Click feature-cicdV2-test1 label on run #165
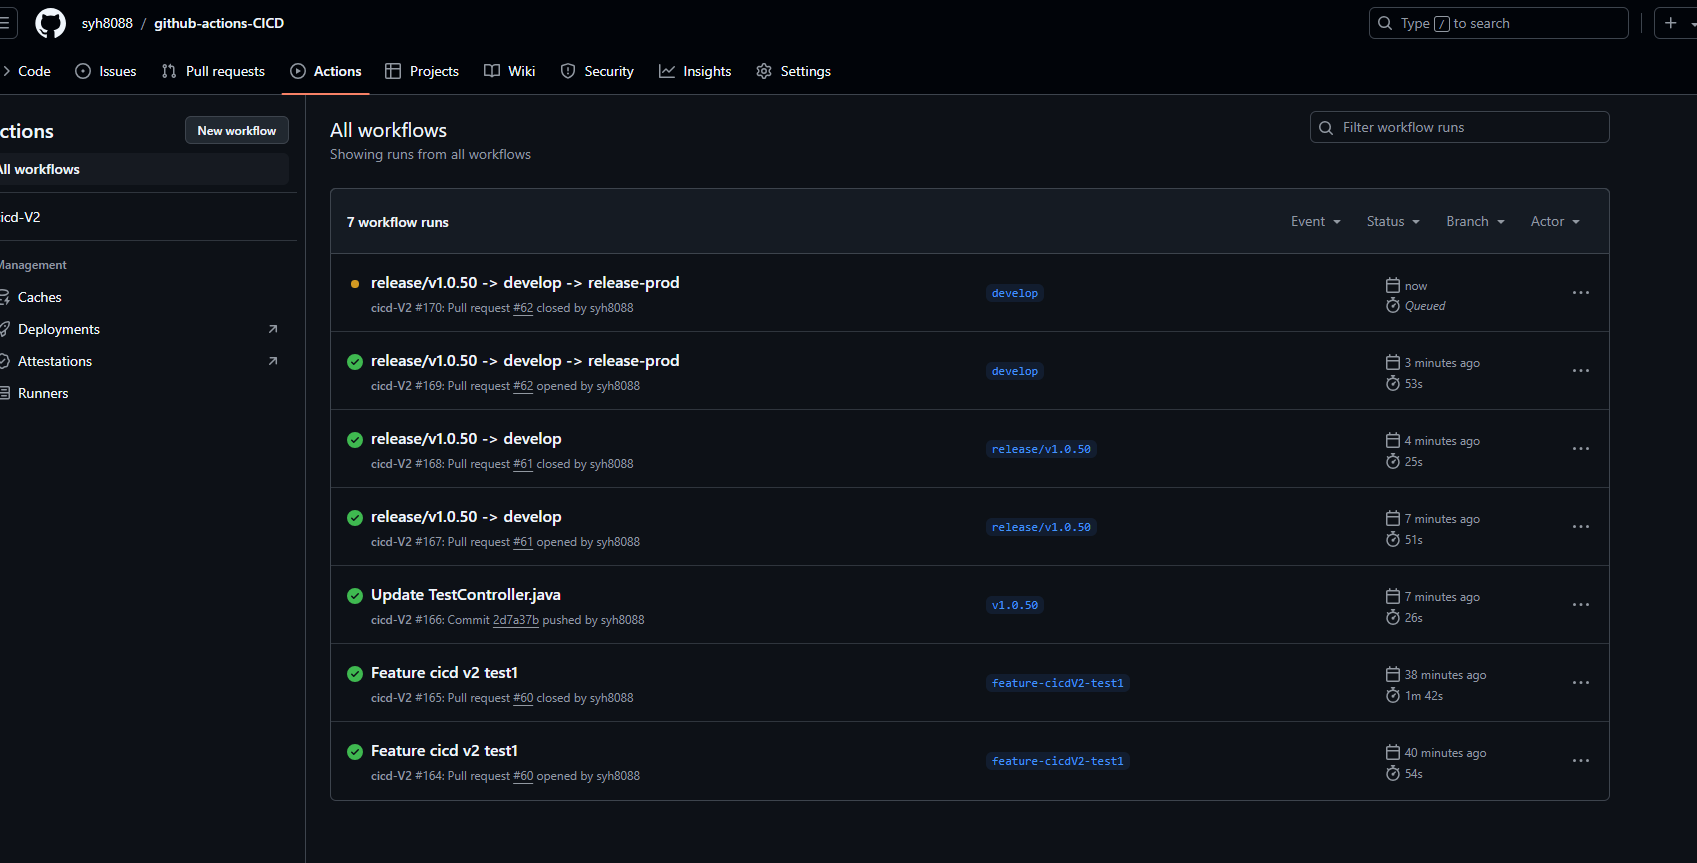 tap(1058, 683)
